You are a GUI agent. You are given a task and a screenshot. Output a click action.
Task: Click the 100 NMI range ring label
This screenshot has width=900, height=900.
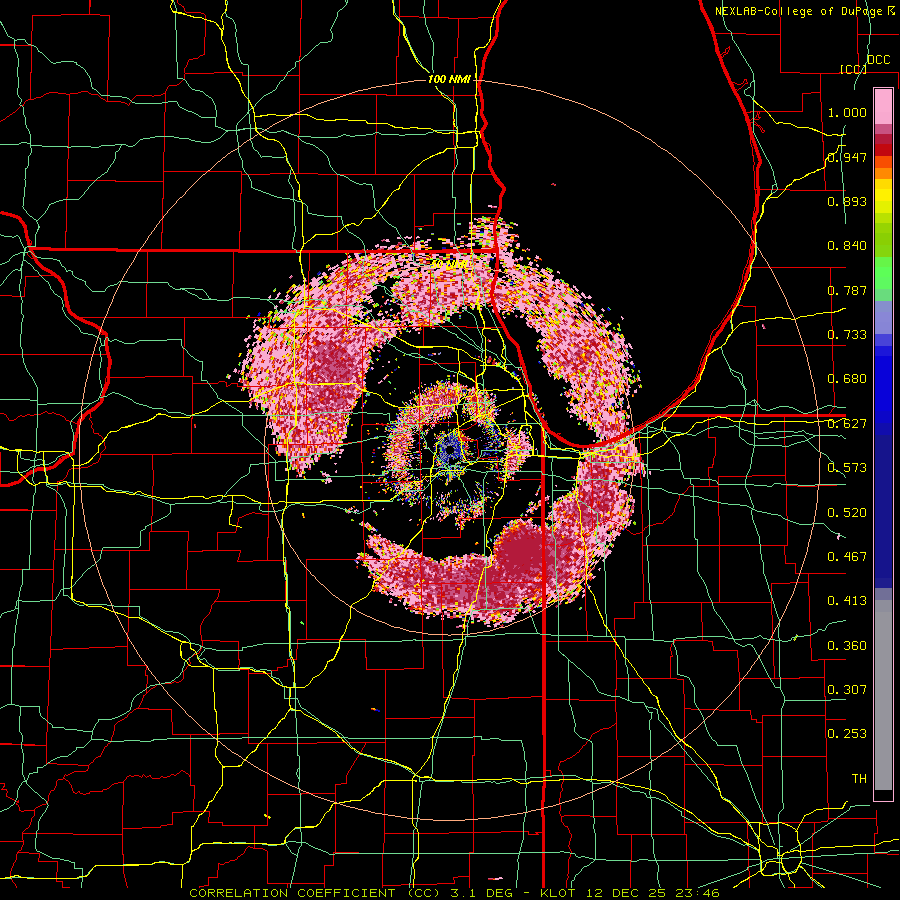449,79
